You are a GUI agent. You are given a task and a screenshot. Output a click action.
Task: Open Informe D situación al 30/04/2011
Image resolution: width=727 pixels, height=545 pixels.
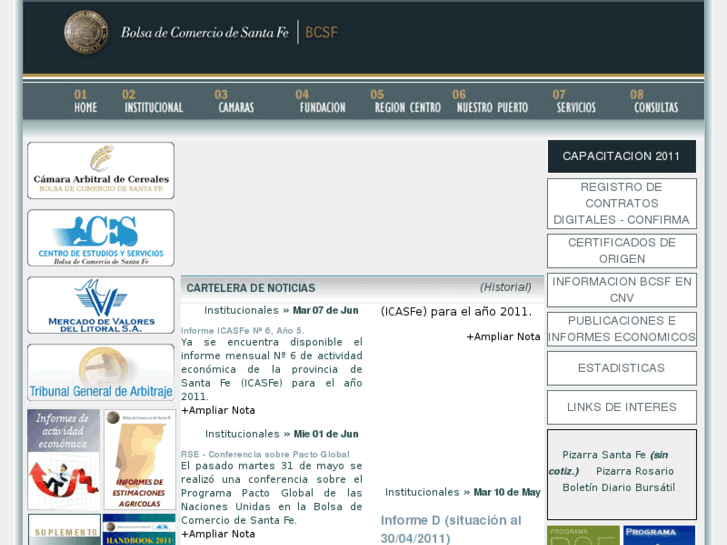click(x=451, y=529)
